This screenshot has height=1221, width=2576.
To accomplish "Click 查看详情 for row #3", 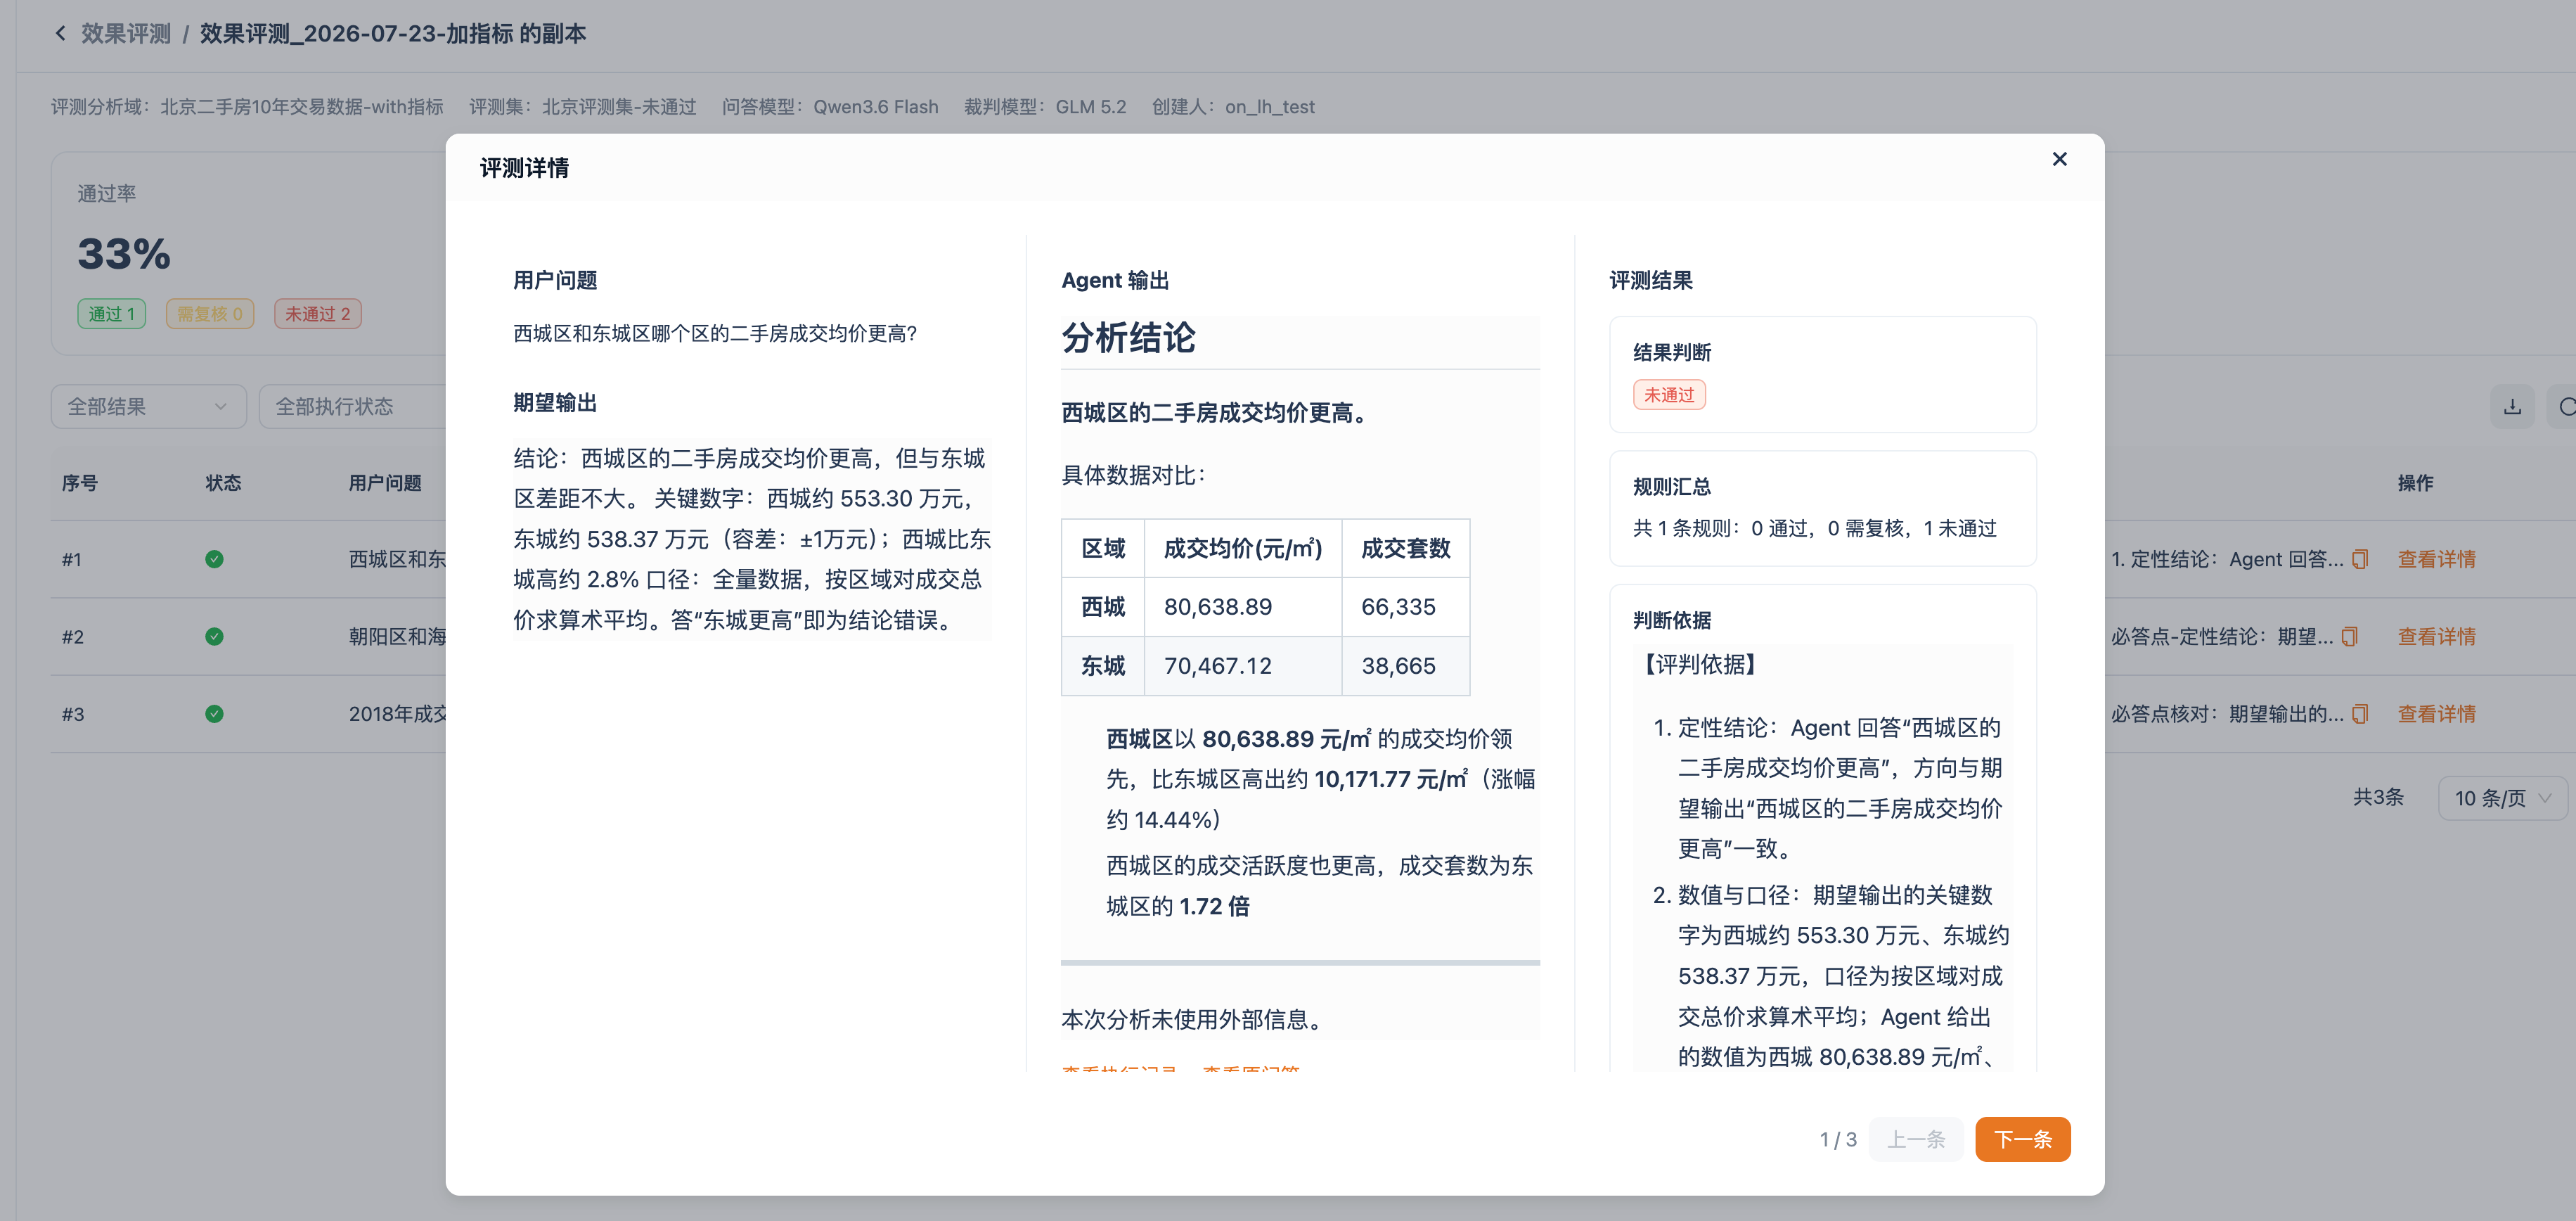I will [2436, 714].
